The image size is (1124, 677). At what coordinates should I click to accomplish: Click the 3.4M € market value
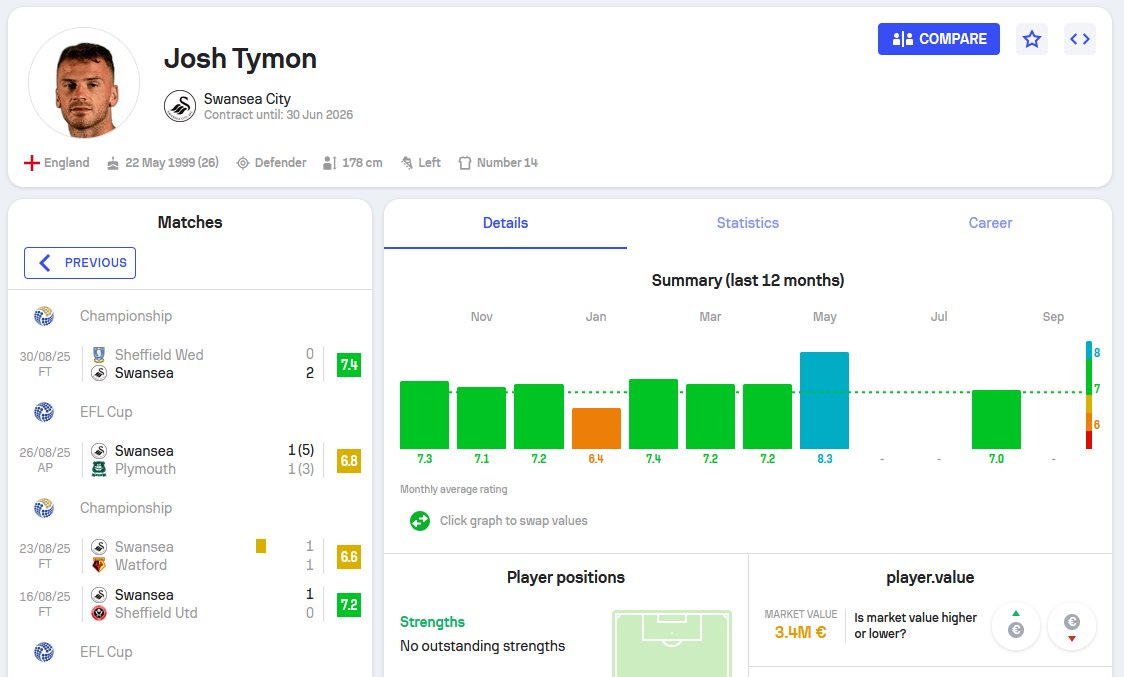click(x=800, y=633)
